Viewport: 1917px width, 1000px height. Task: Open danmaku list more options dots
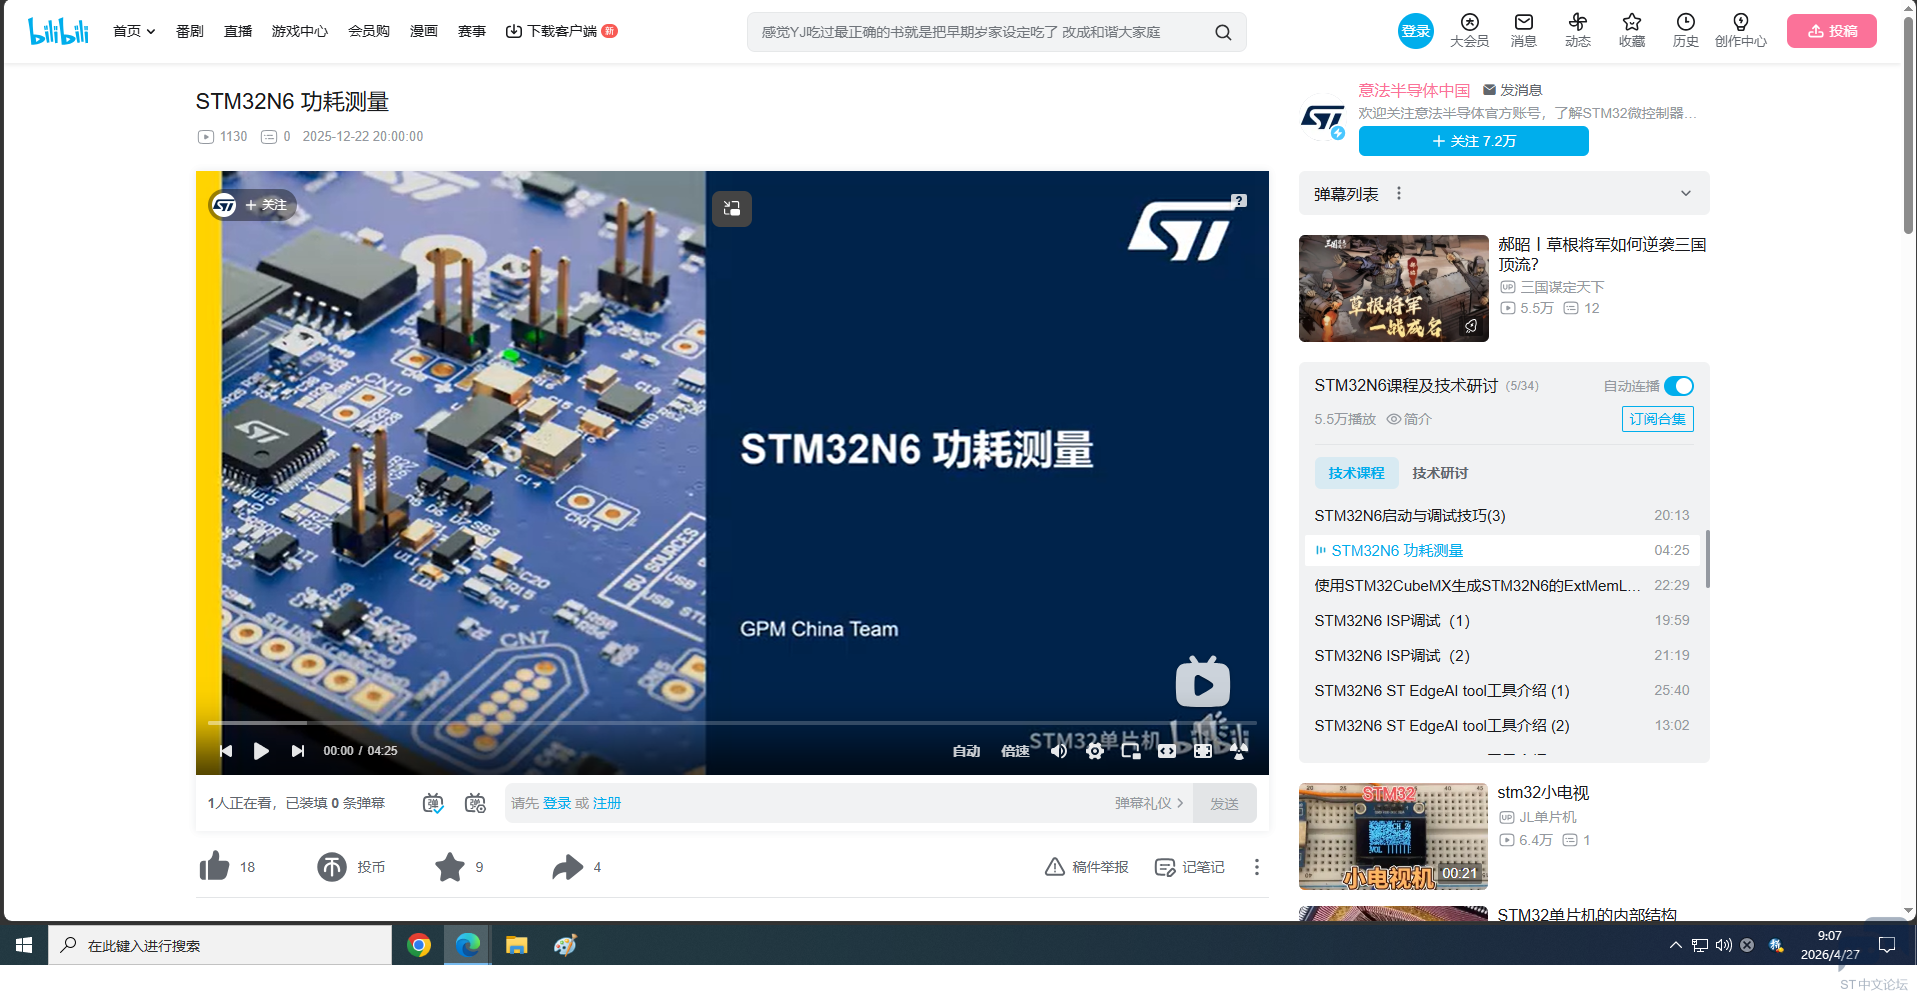(1399, 193)
